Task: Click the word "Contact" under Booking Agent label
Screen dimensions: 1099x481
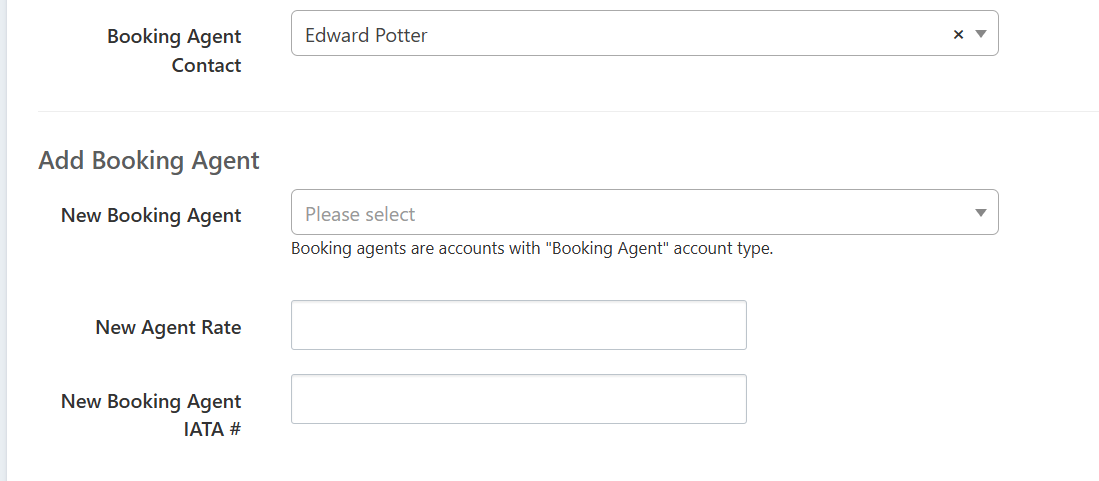Action: pyautogui.click(x=206, y=65)
